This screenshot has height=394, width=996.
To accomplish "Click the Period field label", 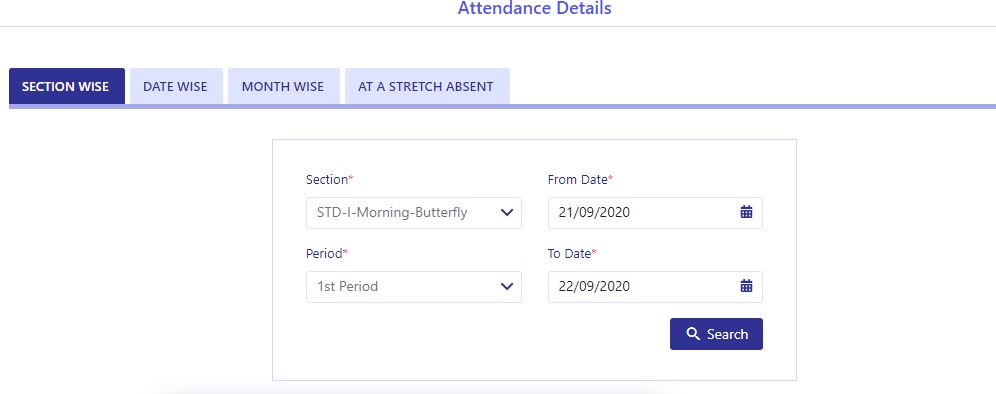I will click(x=326, y=254).
